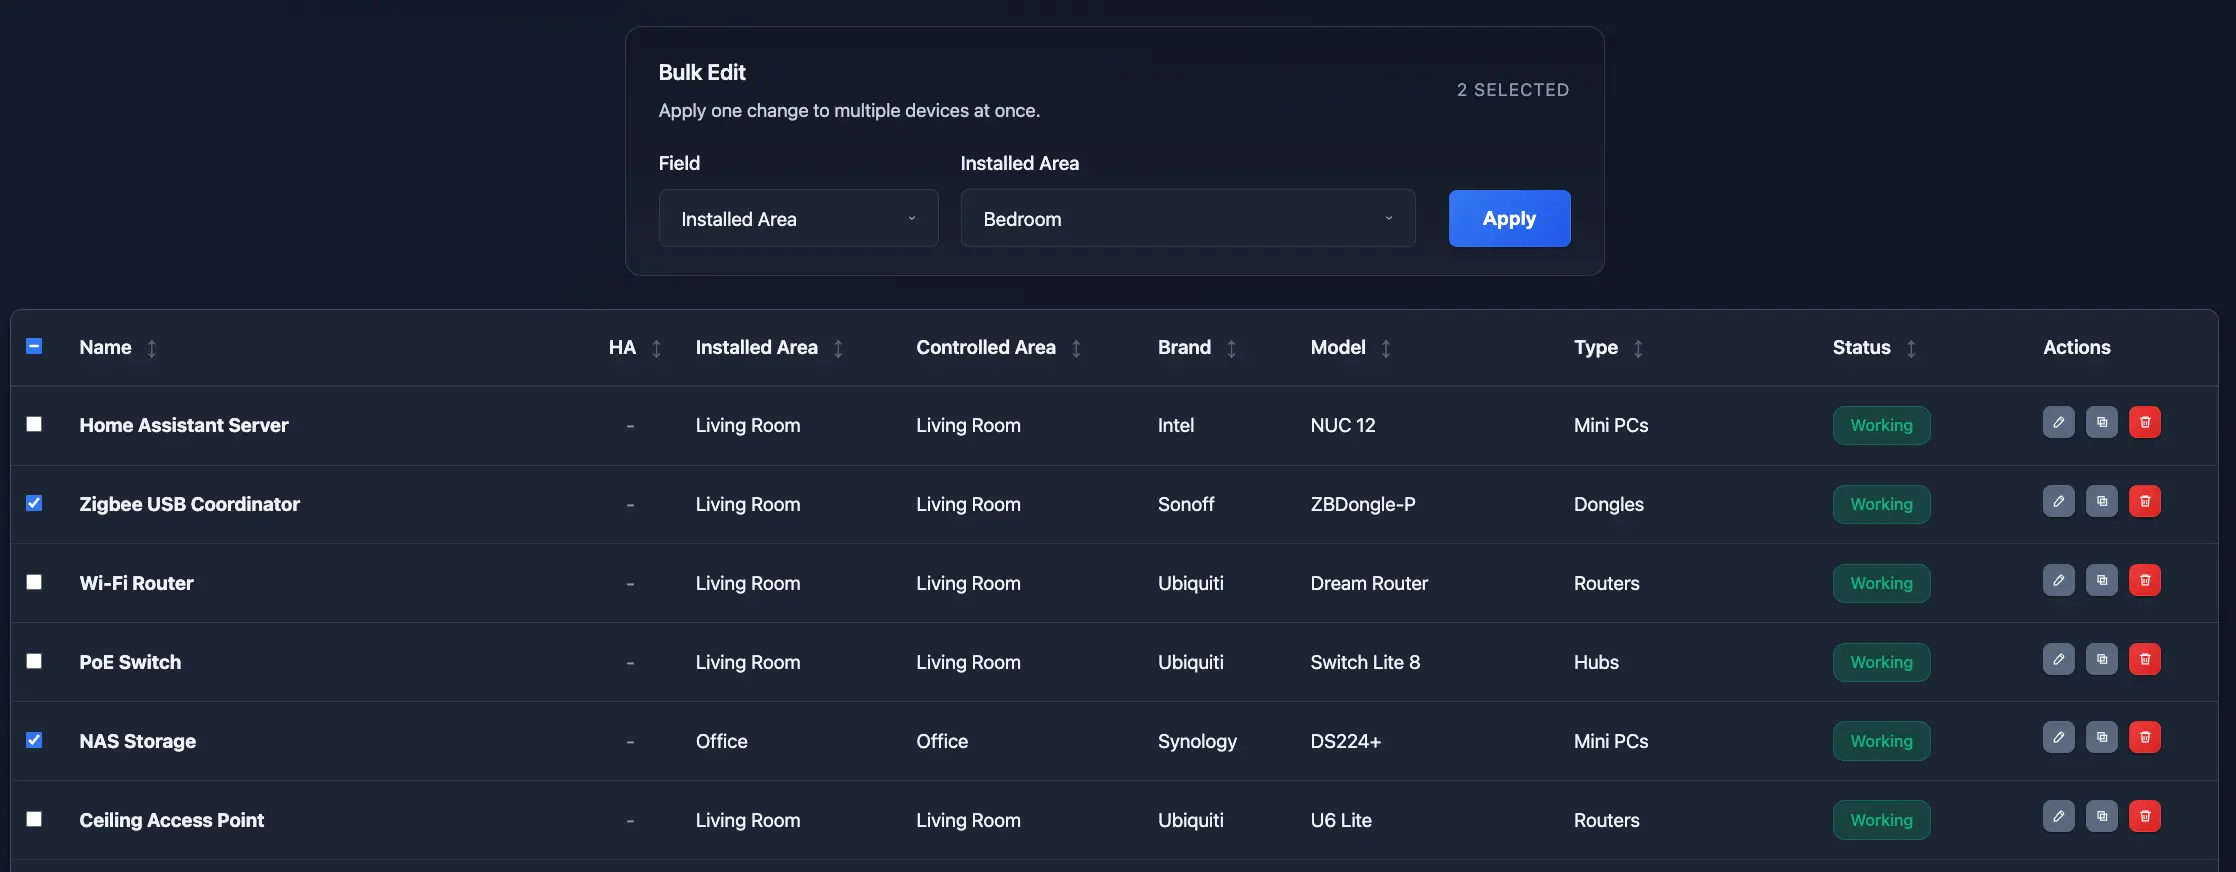Edit the NAS Storage device
Viewport: 2236px width, 872px height.
coord(2058,738)
